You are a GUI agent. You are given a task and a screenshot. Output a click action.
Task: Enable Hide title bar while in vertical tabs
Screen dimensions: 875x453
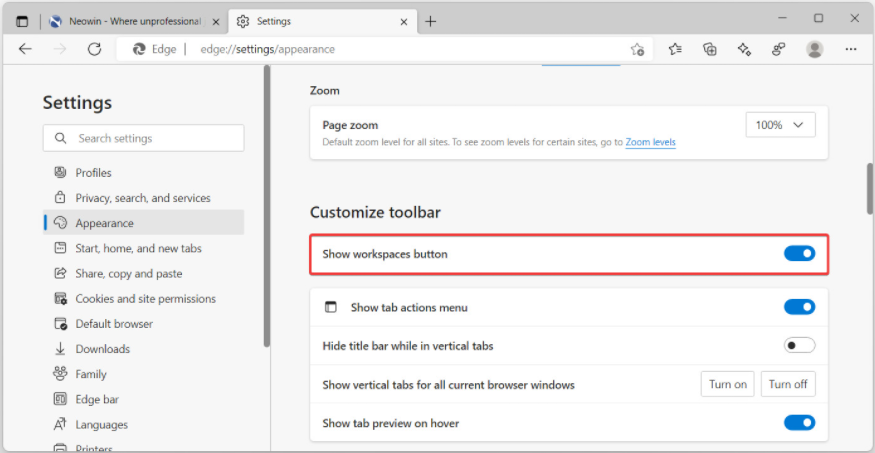tap(799, 345)
